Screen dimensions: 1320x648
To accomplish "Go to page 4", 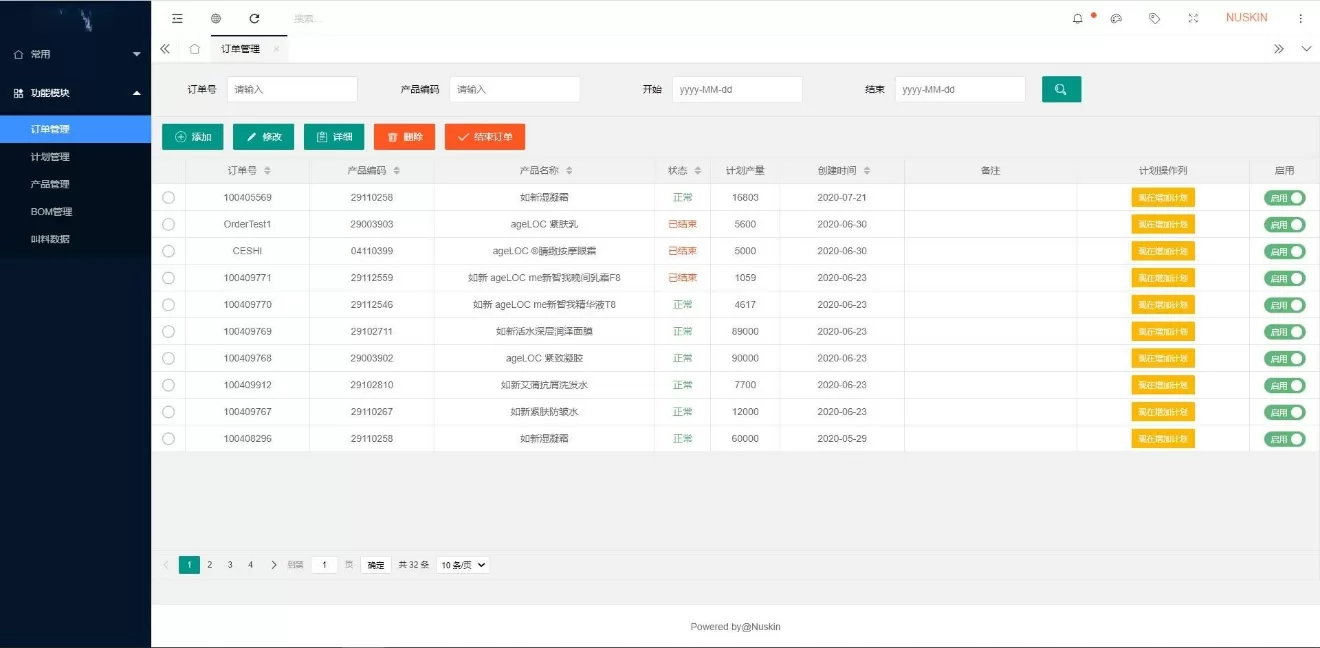I will [x=250, y=565].
